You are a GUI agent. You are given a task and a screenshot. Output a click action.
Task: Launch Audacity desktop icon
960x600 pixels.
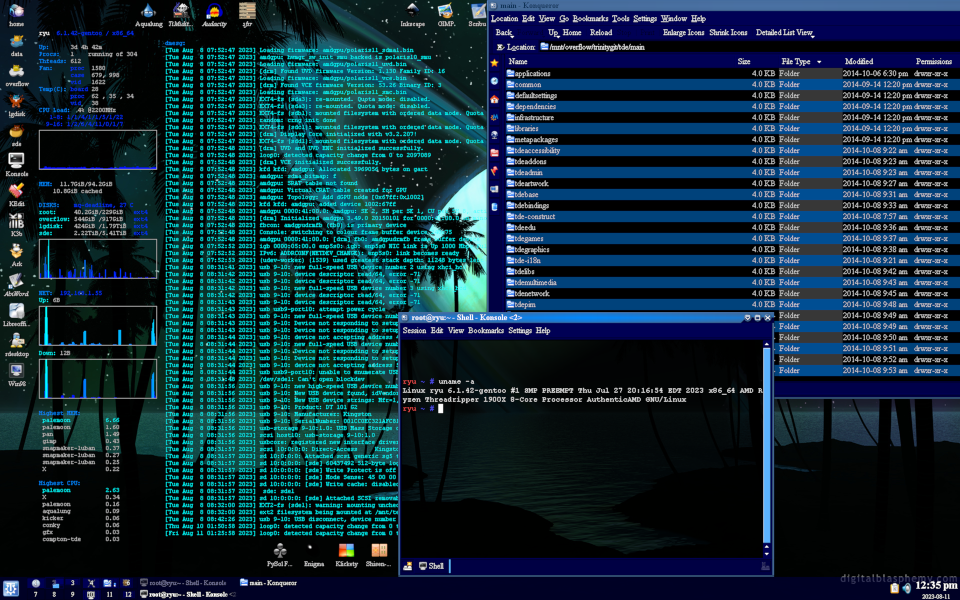tap(214, 14)
